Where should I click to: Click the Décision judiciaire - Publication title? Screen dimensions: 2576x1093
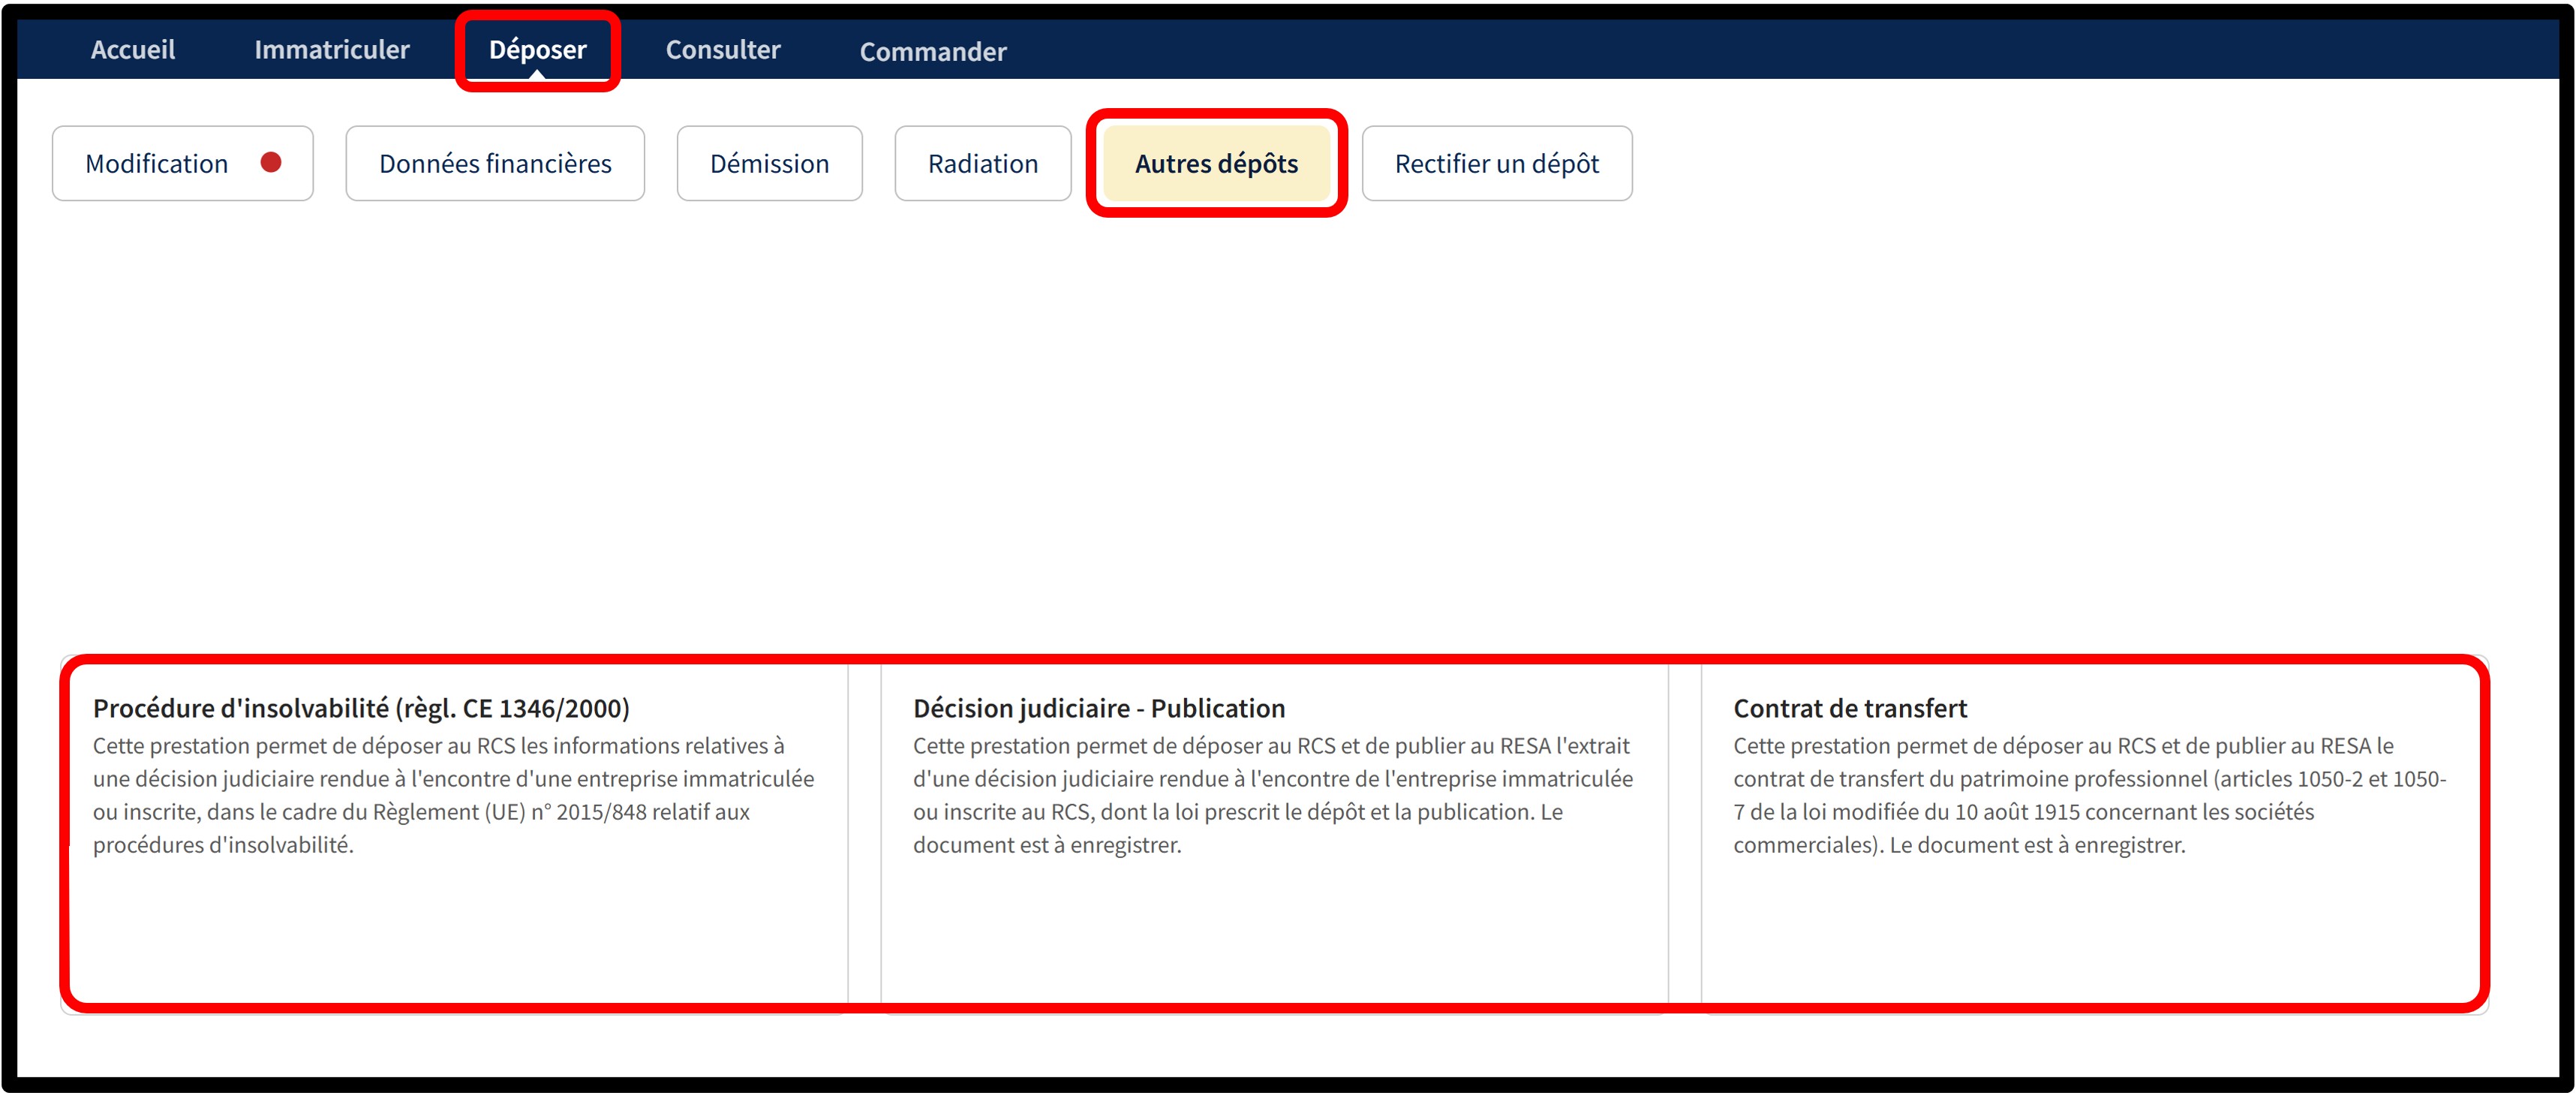(x=1098, y=708)
